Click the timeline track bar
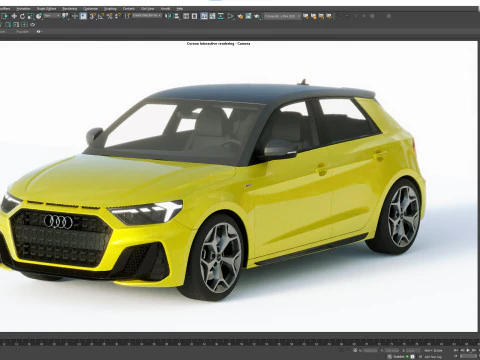This screenshot has height=360, width=480. point(240,343)
